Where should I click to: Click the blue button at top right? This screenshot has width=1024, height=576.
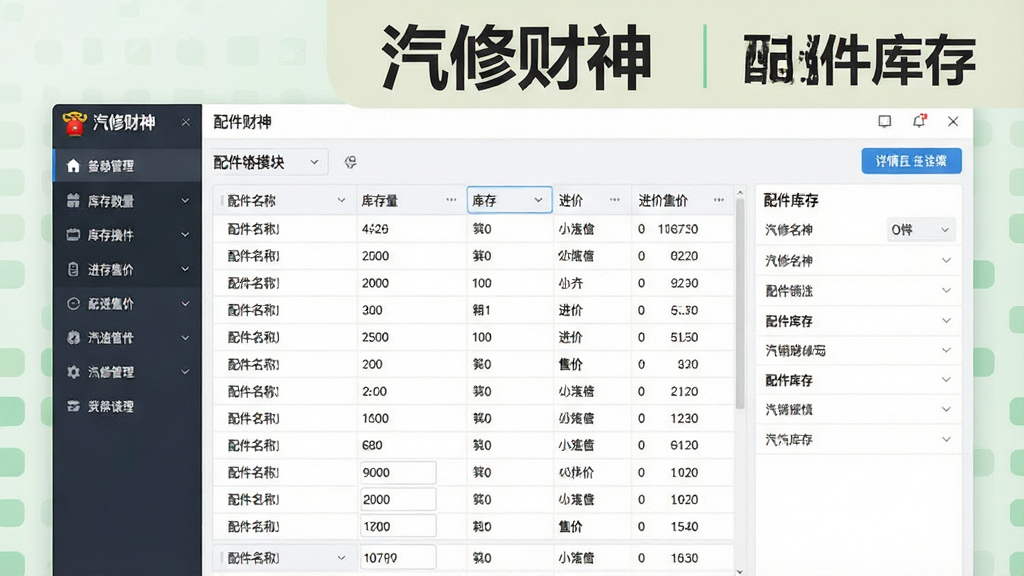coord(911,161)
